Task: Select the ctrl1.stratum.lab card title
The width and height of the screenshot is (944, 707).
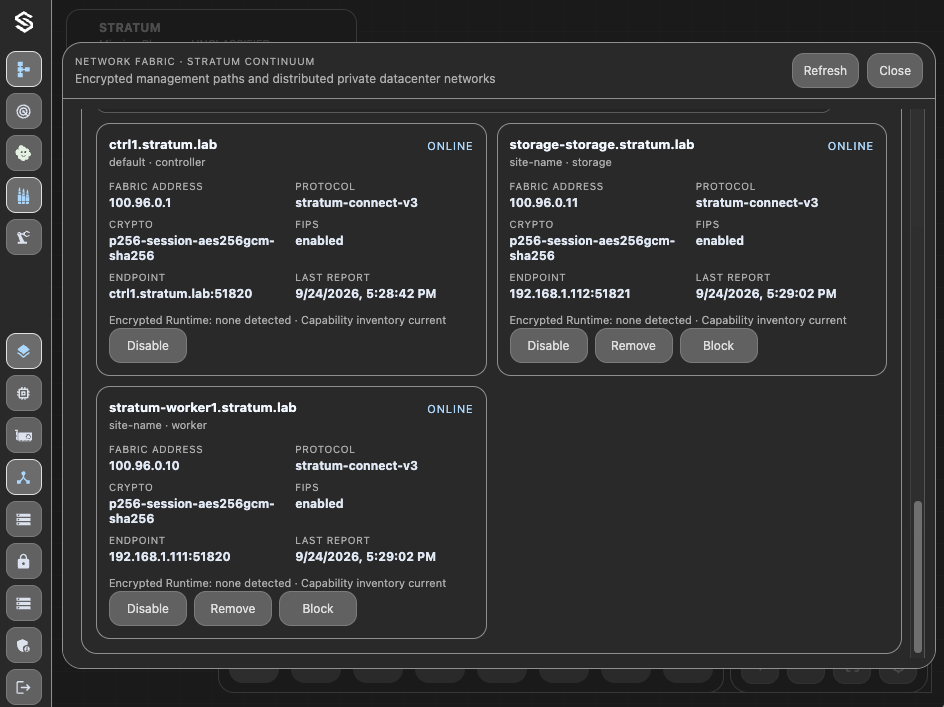Action: coord(163,145)
